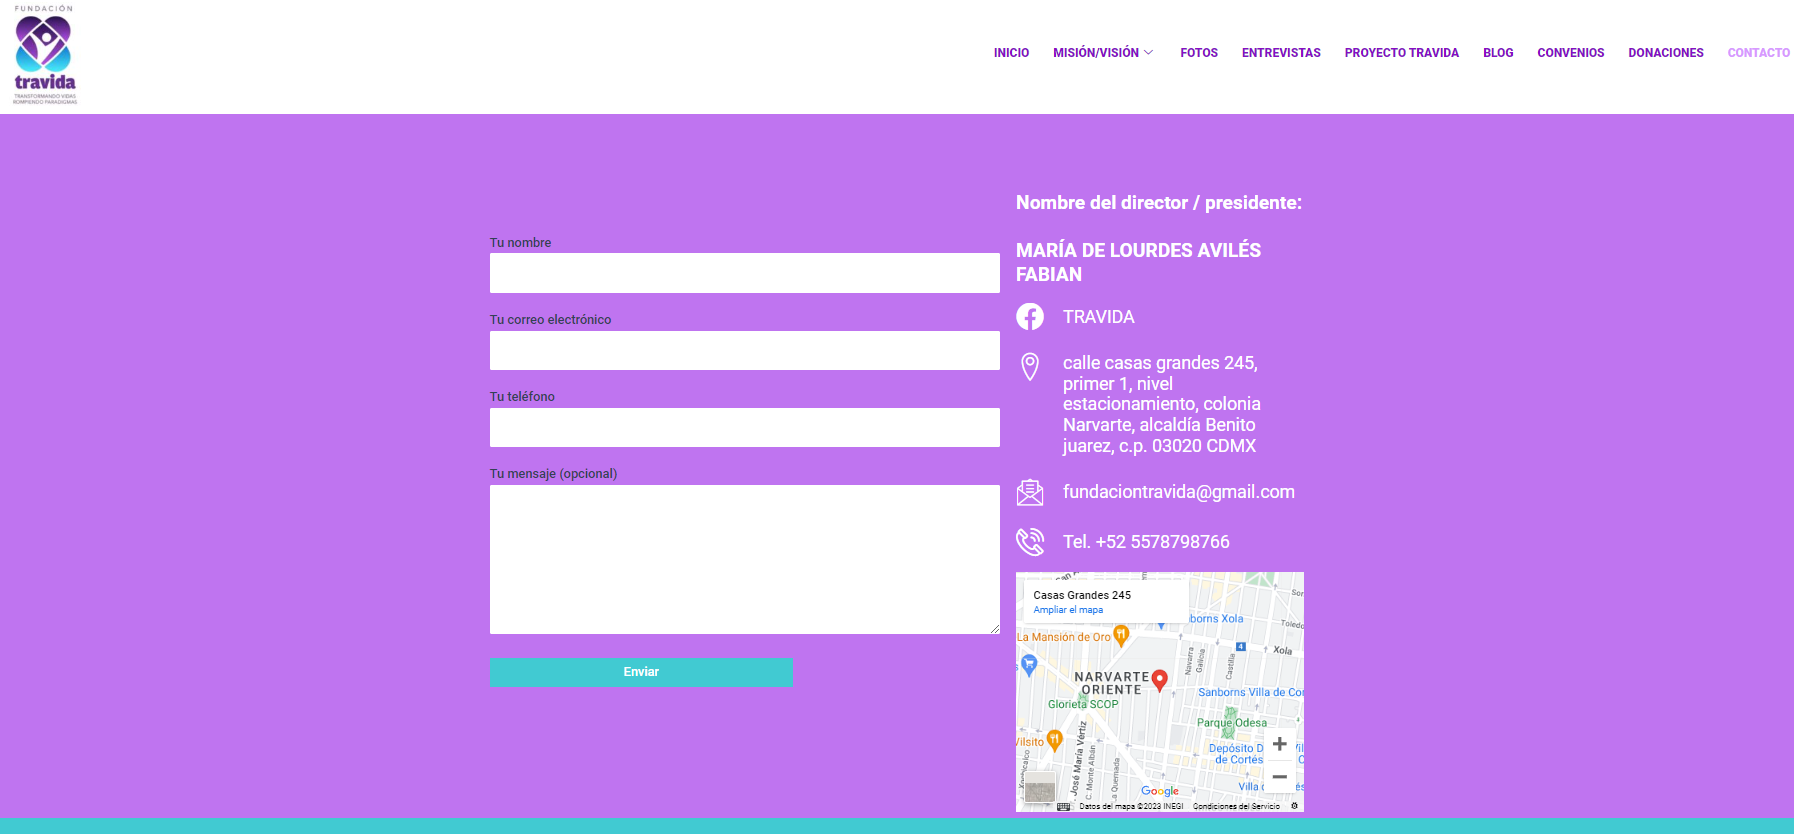
Task: Click the location pin icon beside the address
Action: (x=1030, y=366)
